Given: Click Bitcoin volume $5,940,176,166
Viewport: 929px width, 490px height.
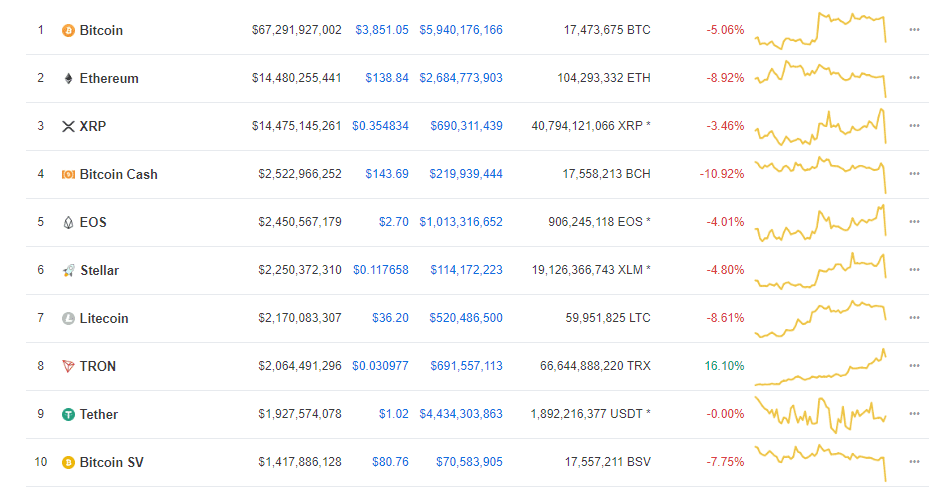Looking at the screenshot, I should pos(461,30).
